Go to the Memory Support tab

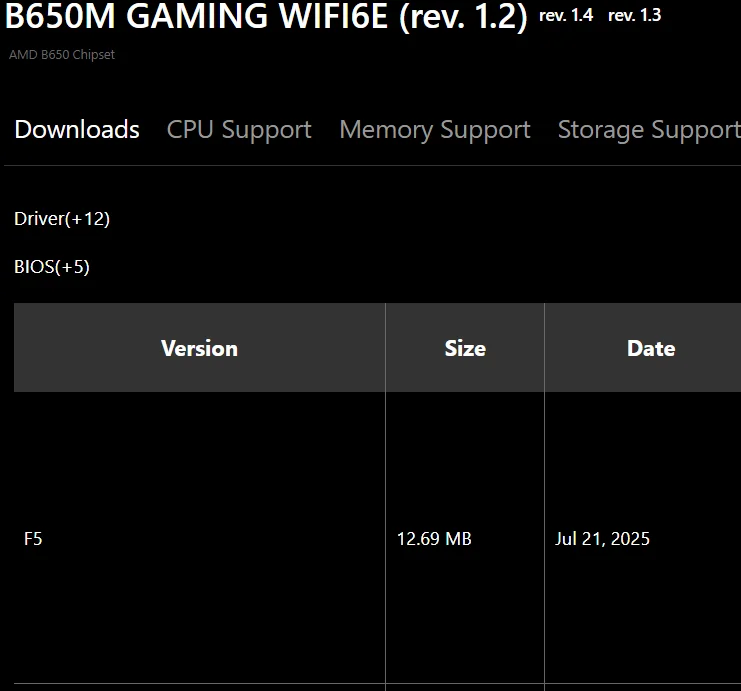[x=435, y=130]
